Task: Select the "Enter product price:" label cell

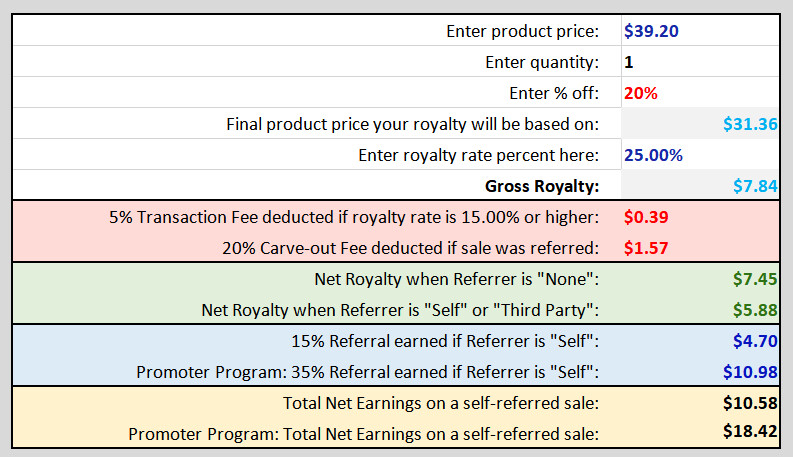Action: pyautogui.click(x=317, y=31)
